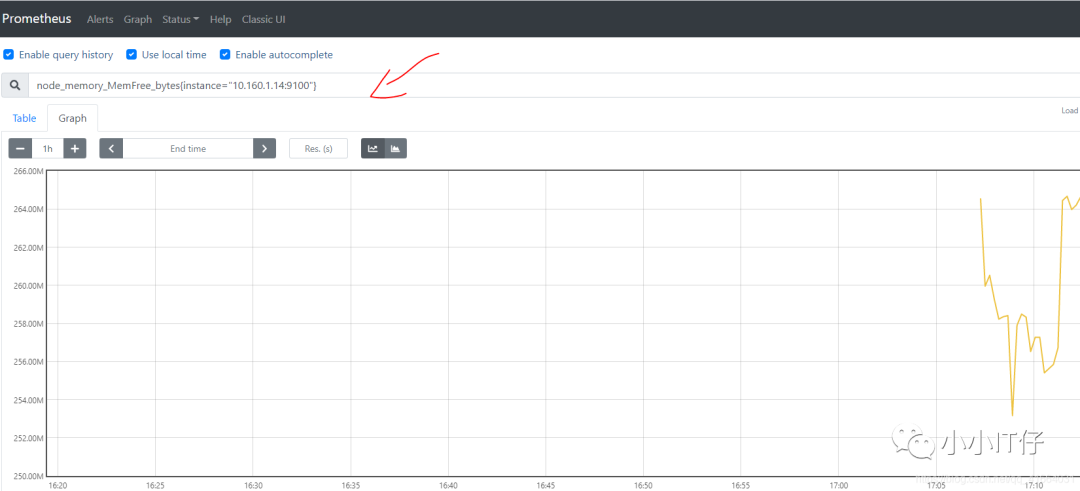Click the Res. (s) resolution field
The height and width of the screenshot is (491, 1080).
pos(318,149)
